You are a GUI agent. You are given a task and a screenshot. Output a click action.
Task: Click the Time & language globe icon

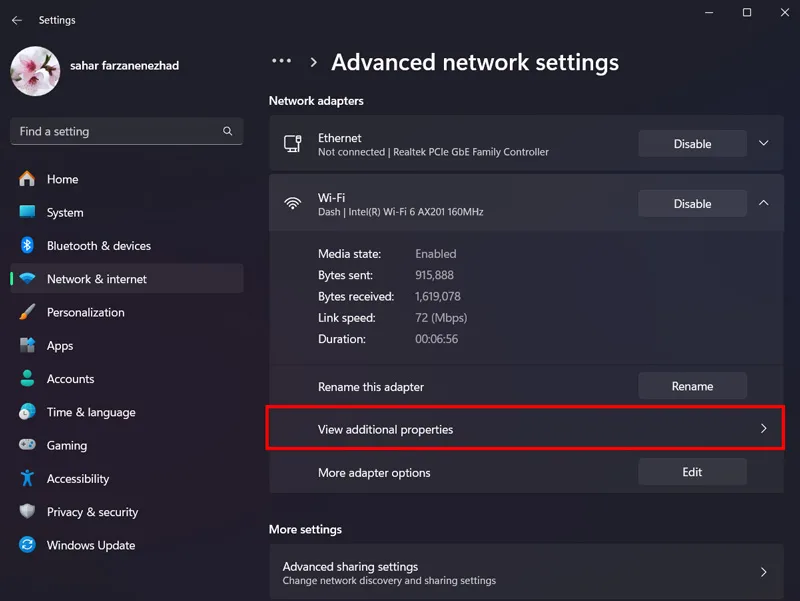pyautogui.click(x=28, y=412)
